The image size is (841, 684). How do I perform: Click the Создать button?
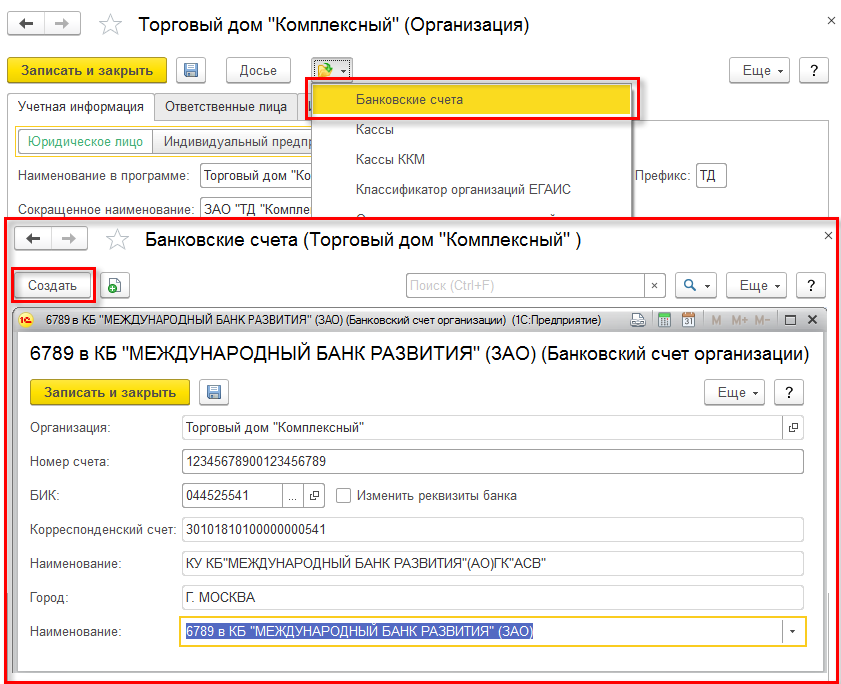coord(53,285)
